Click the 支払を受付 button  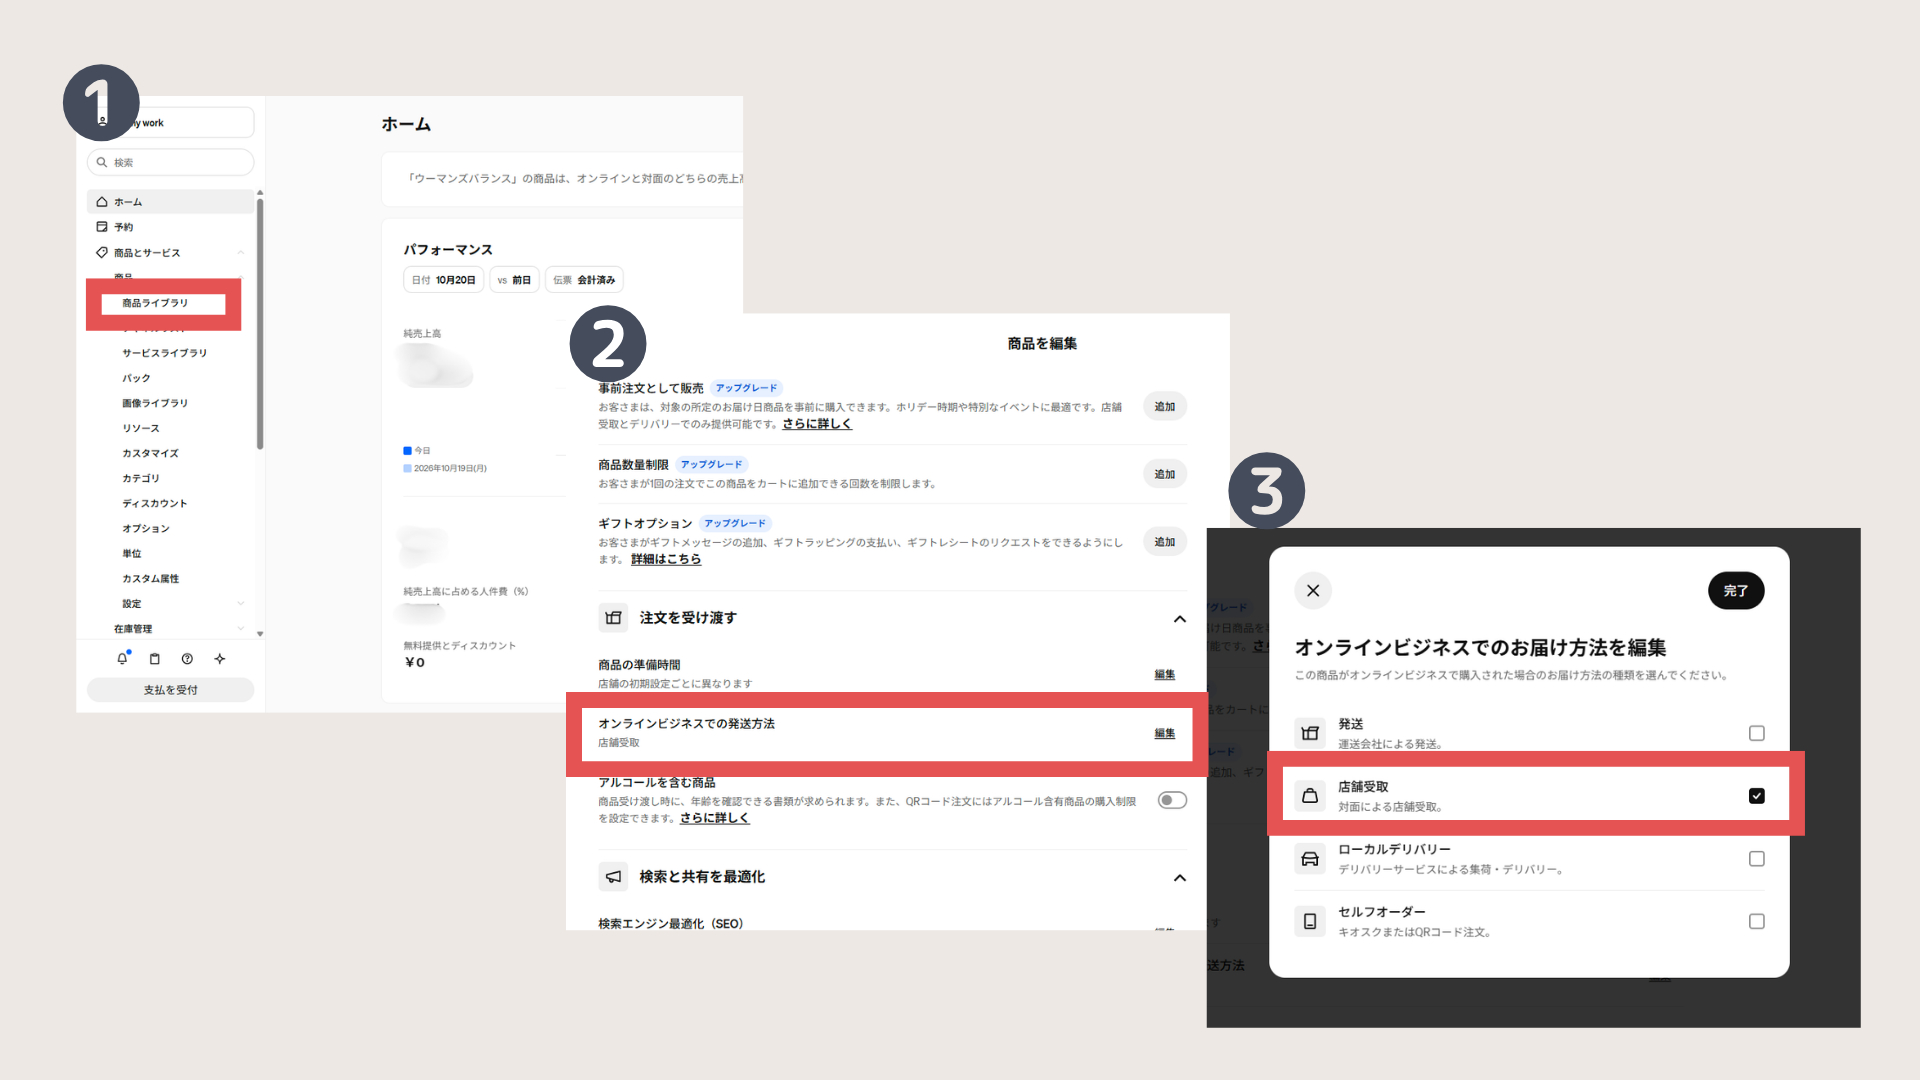[171, 690]
